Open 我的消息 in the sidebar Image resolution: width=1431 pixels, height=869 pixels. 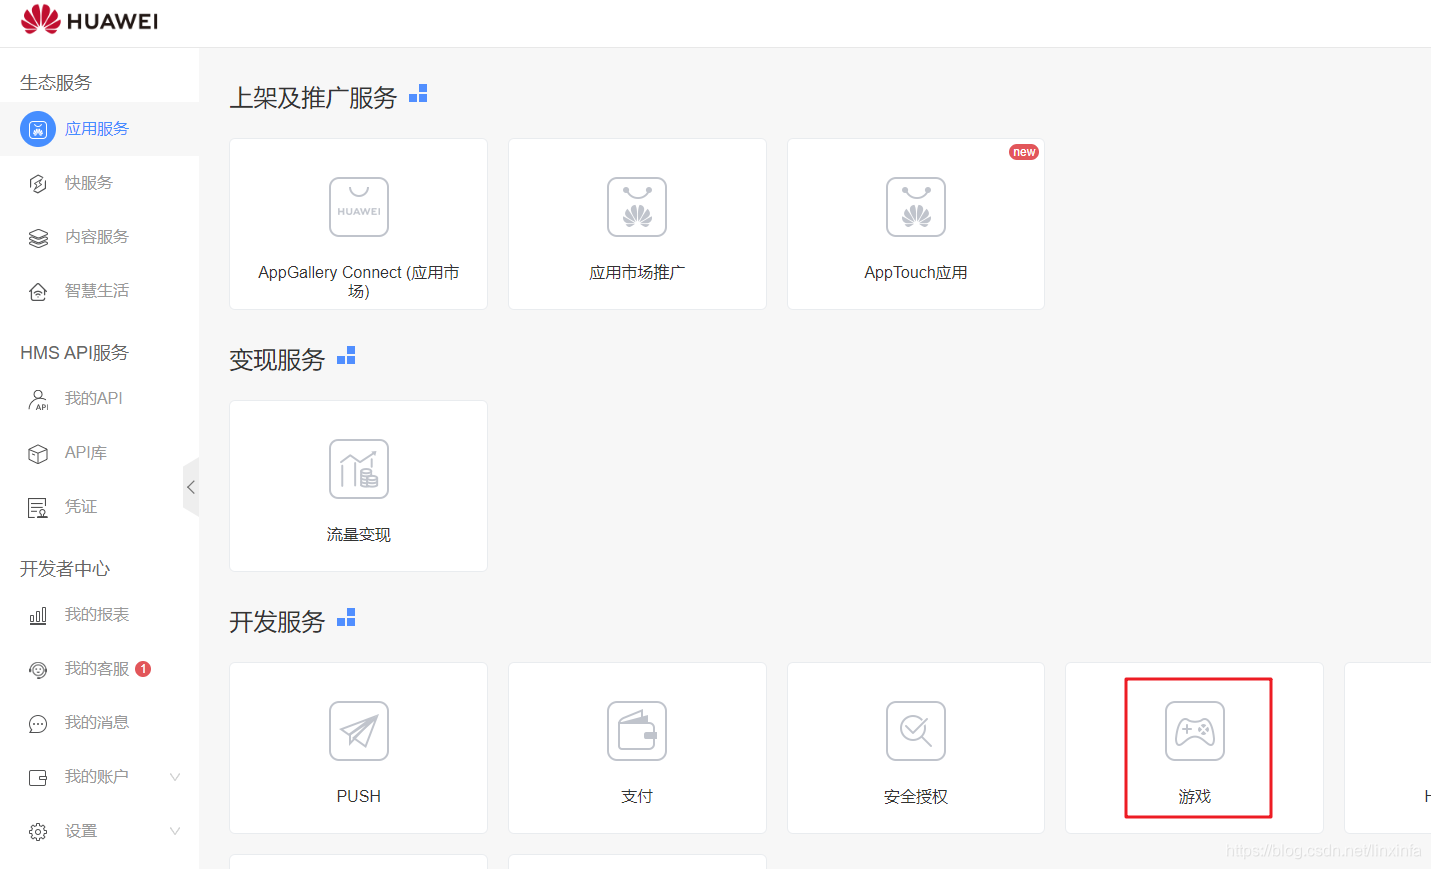point(99,723)
